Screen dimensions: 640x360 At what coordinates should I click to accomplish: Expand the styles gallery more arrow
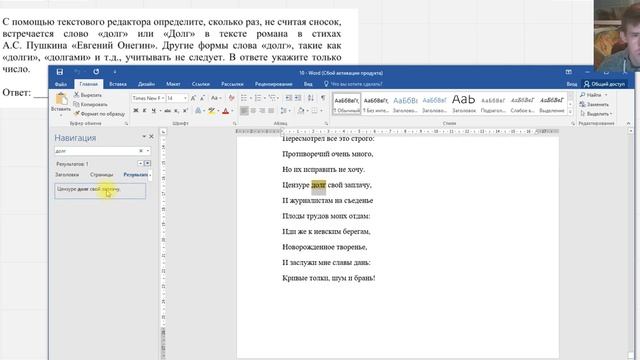click(571, 113)
